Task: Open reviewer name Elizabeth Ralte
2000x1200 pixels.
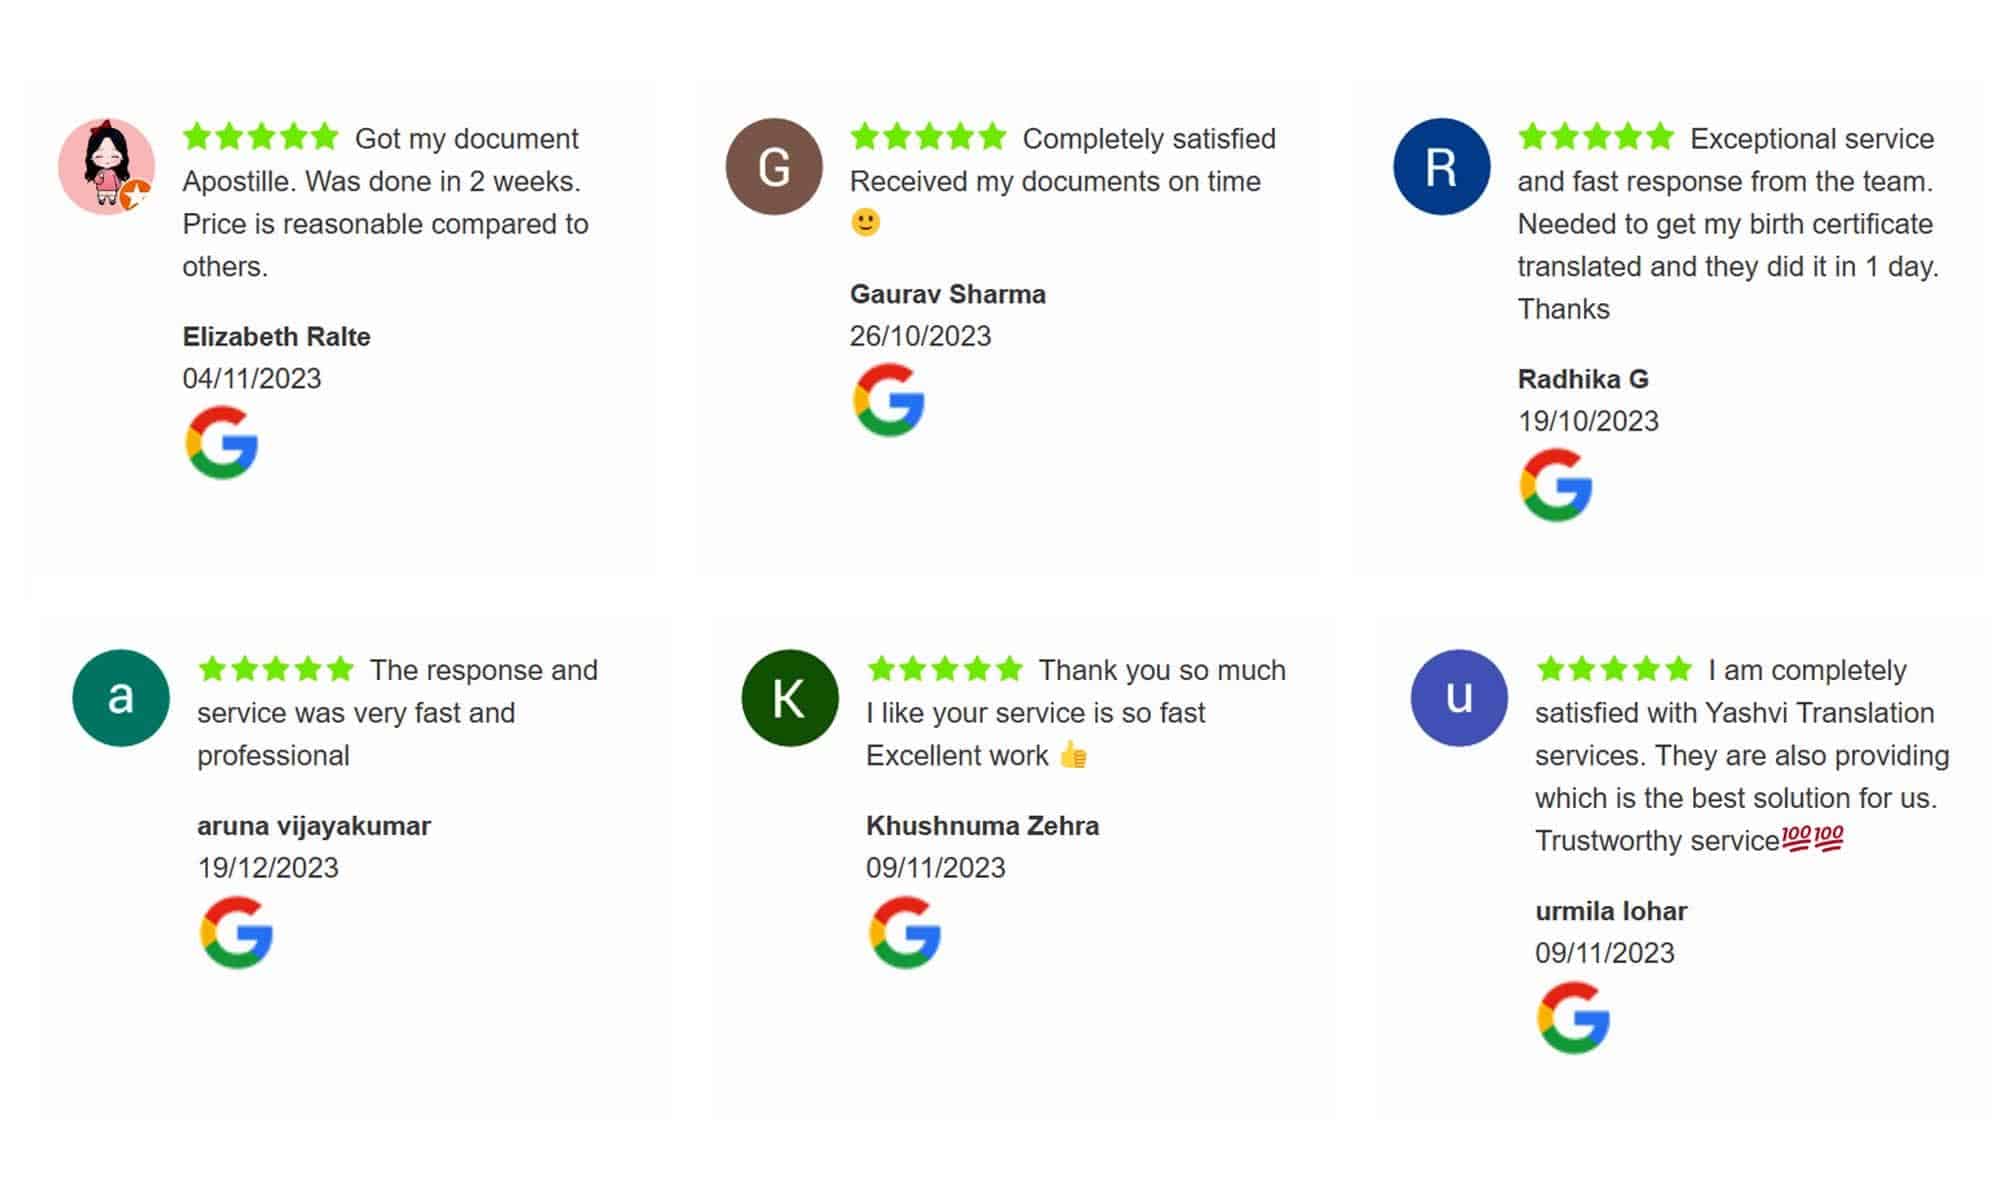Action: pyautogui.click(x=276, y=337)
